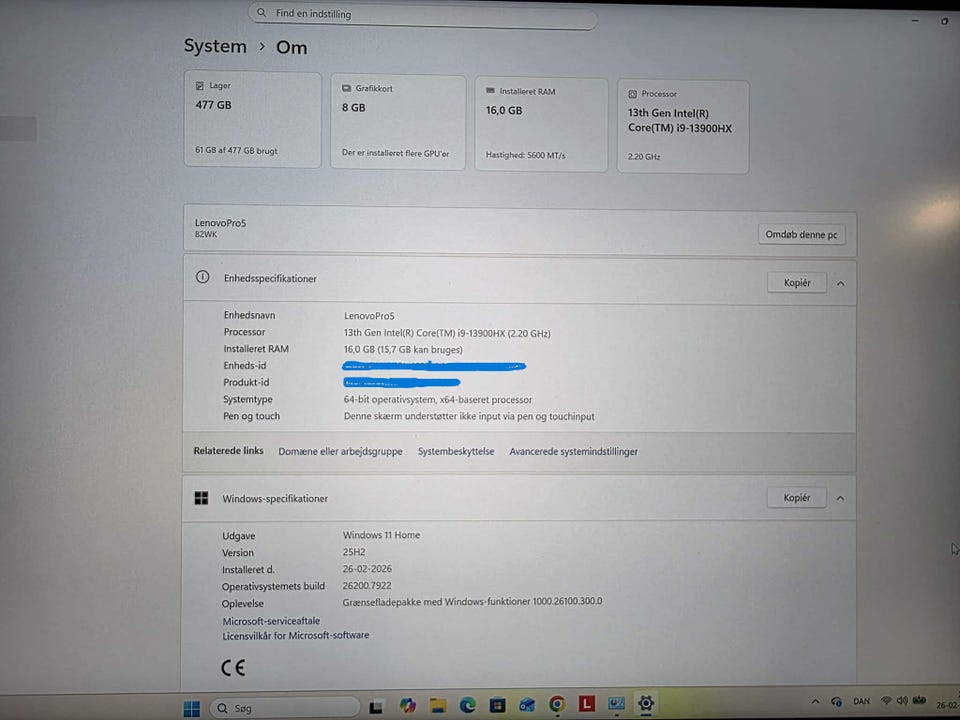Click 'Hastighed: 5600 MT/s' text
The width and height of the screenshot is (960, 720).
[525, 155]
